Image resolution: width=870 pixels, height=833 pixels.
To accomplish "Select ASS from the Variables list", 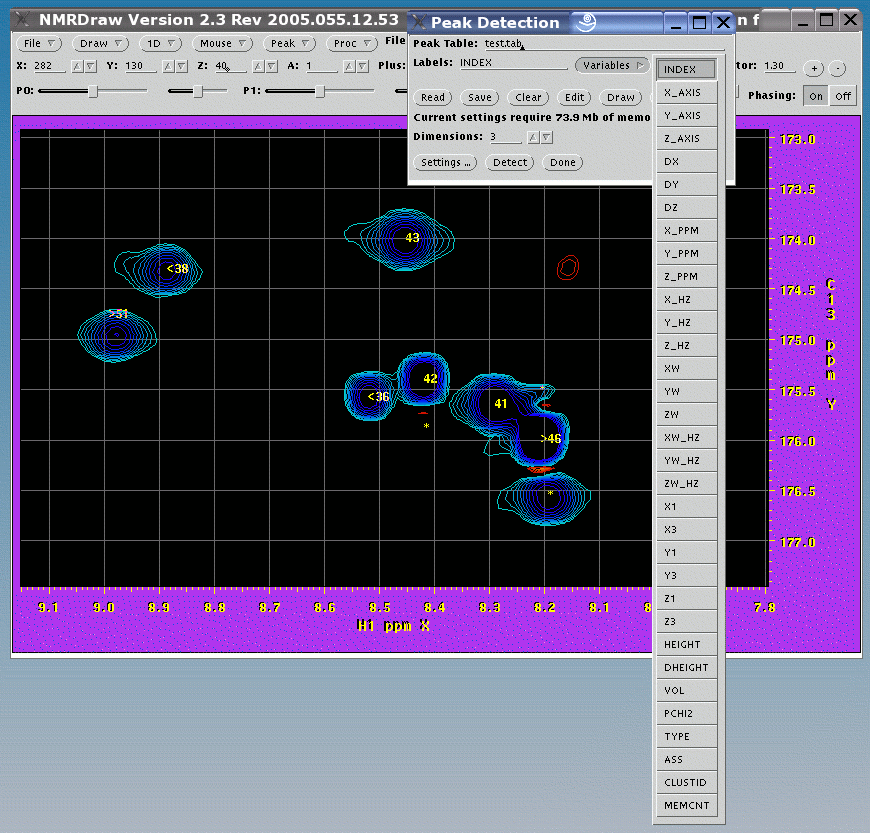I will tap(686, 759).
